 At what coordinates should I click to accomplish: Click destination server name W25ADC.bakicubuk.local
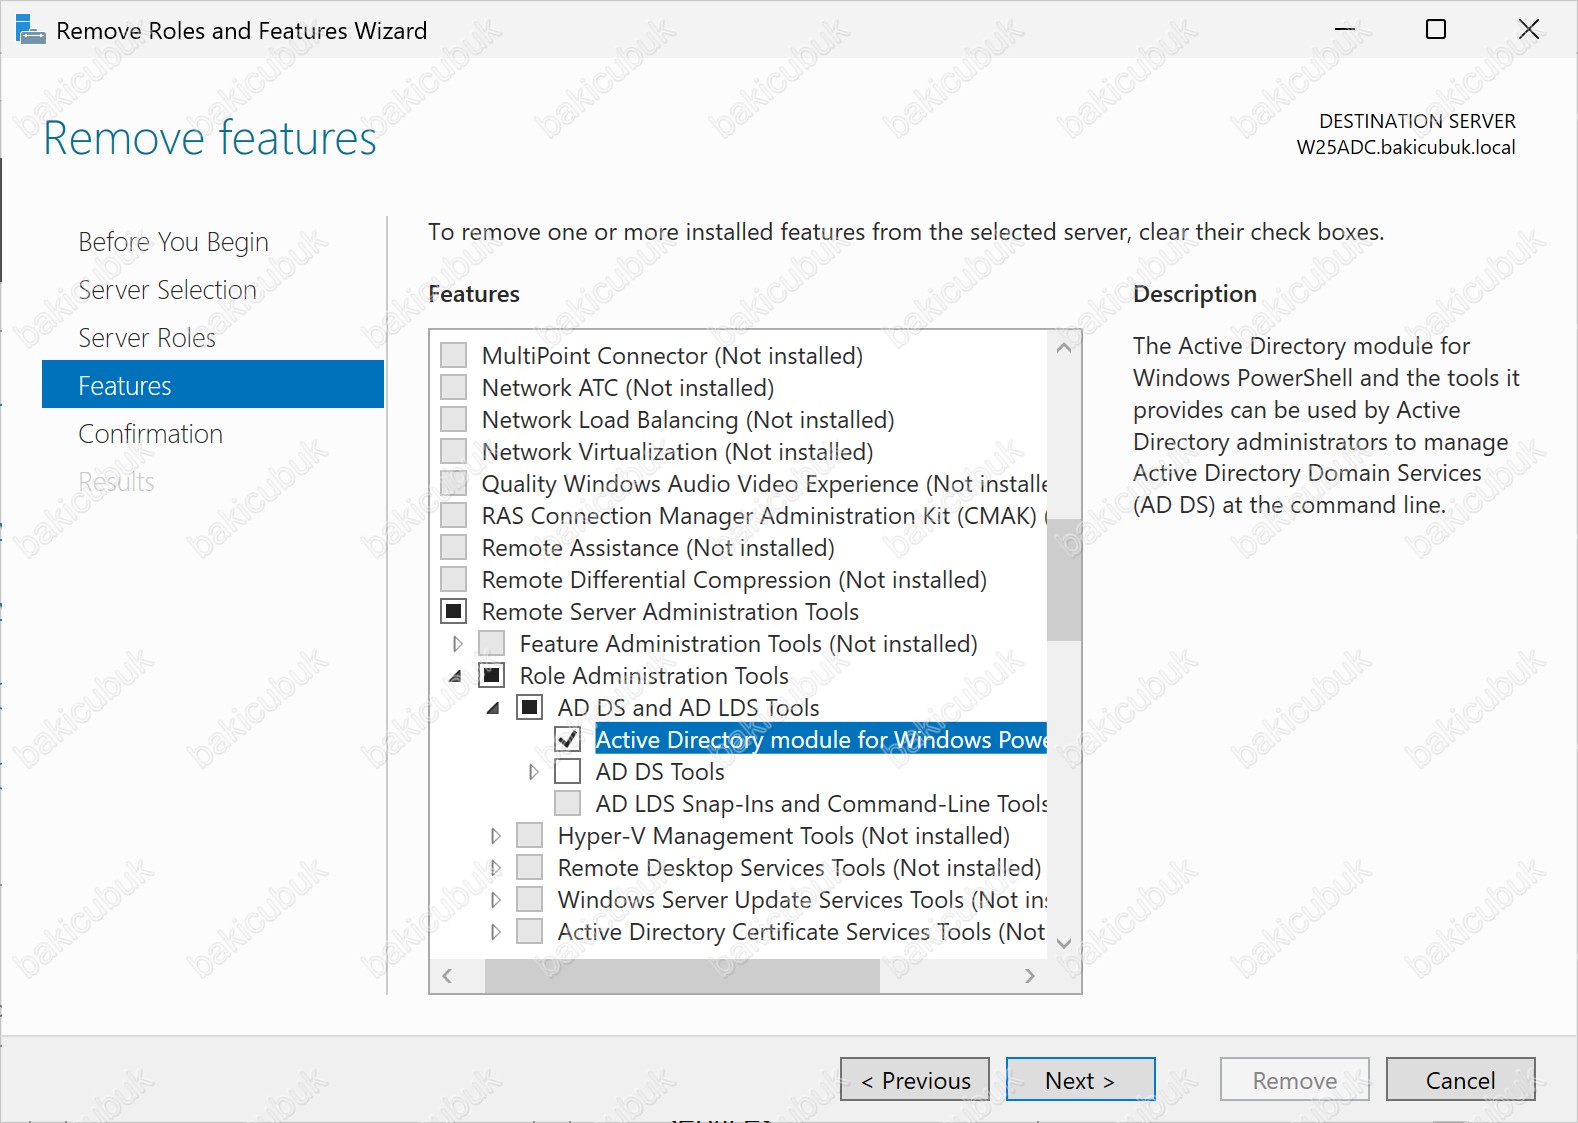pyautogui.click(x=1406, y=147)
